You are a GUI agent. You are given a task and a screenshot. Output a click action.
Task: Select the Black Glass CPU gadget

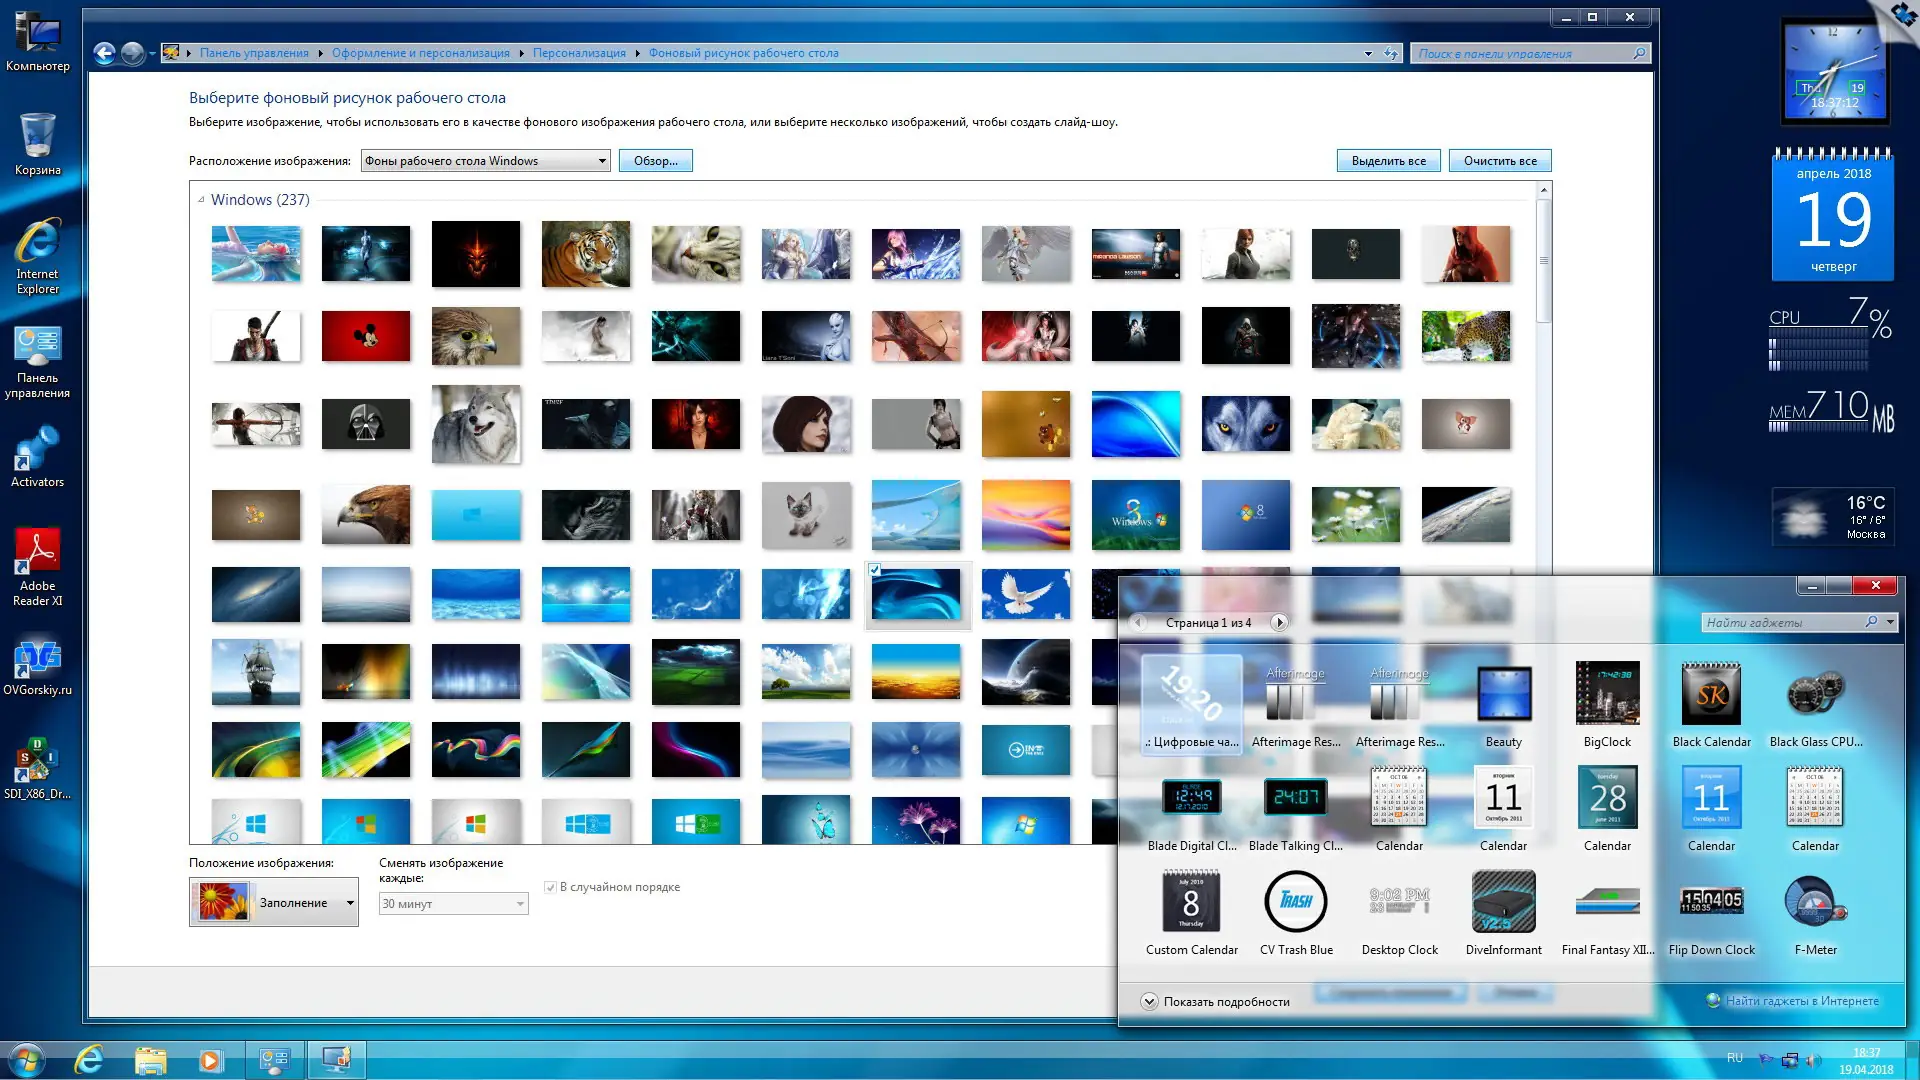point(1815,694)
